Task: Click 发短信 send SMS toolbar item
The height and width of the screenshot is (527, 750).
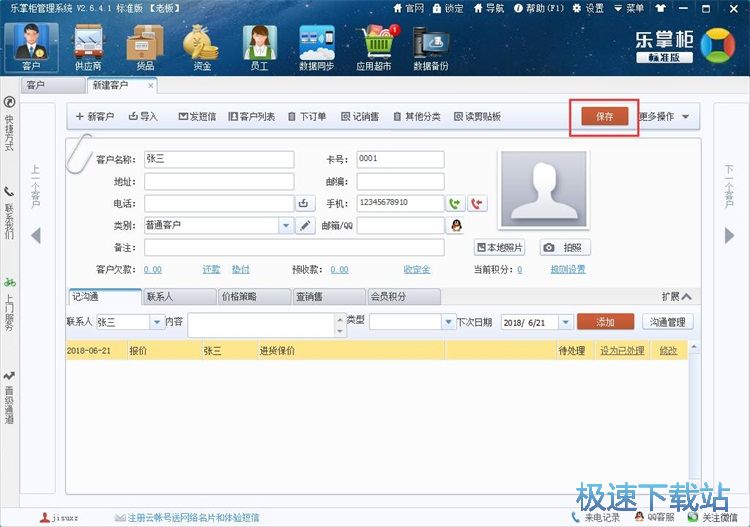Action: [197, 116]
